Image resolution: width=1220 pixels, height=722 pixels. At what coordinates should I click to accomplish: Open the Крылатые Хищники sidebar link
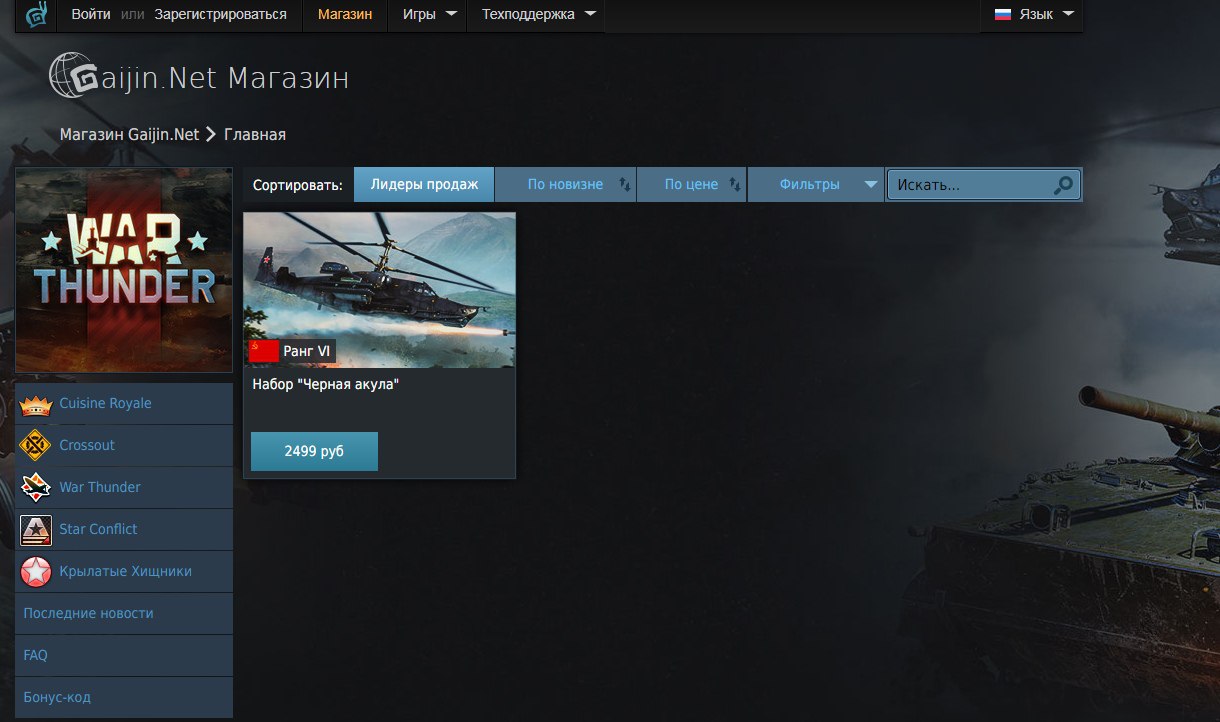[124, 571]
